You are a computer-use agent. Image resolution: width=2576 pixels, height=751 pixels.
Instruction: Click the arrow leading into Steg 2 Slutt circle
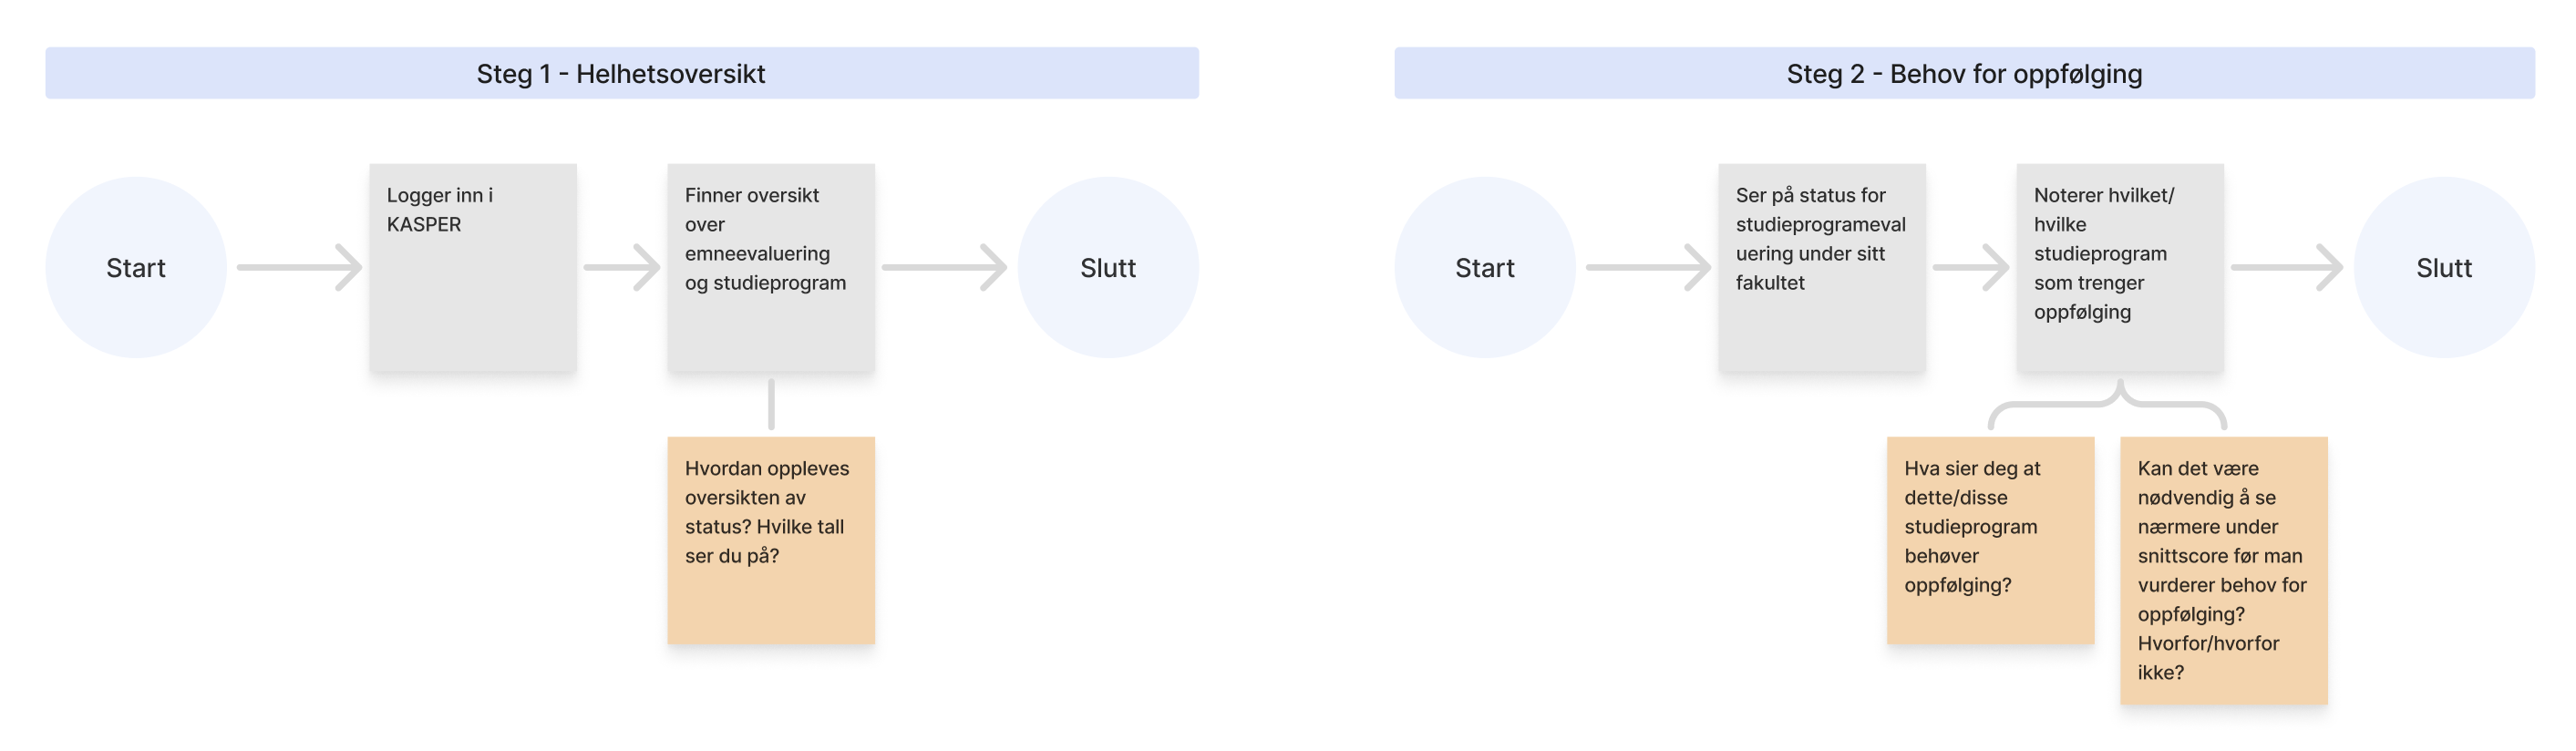click(2286, 268)
